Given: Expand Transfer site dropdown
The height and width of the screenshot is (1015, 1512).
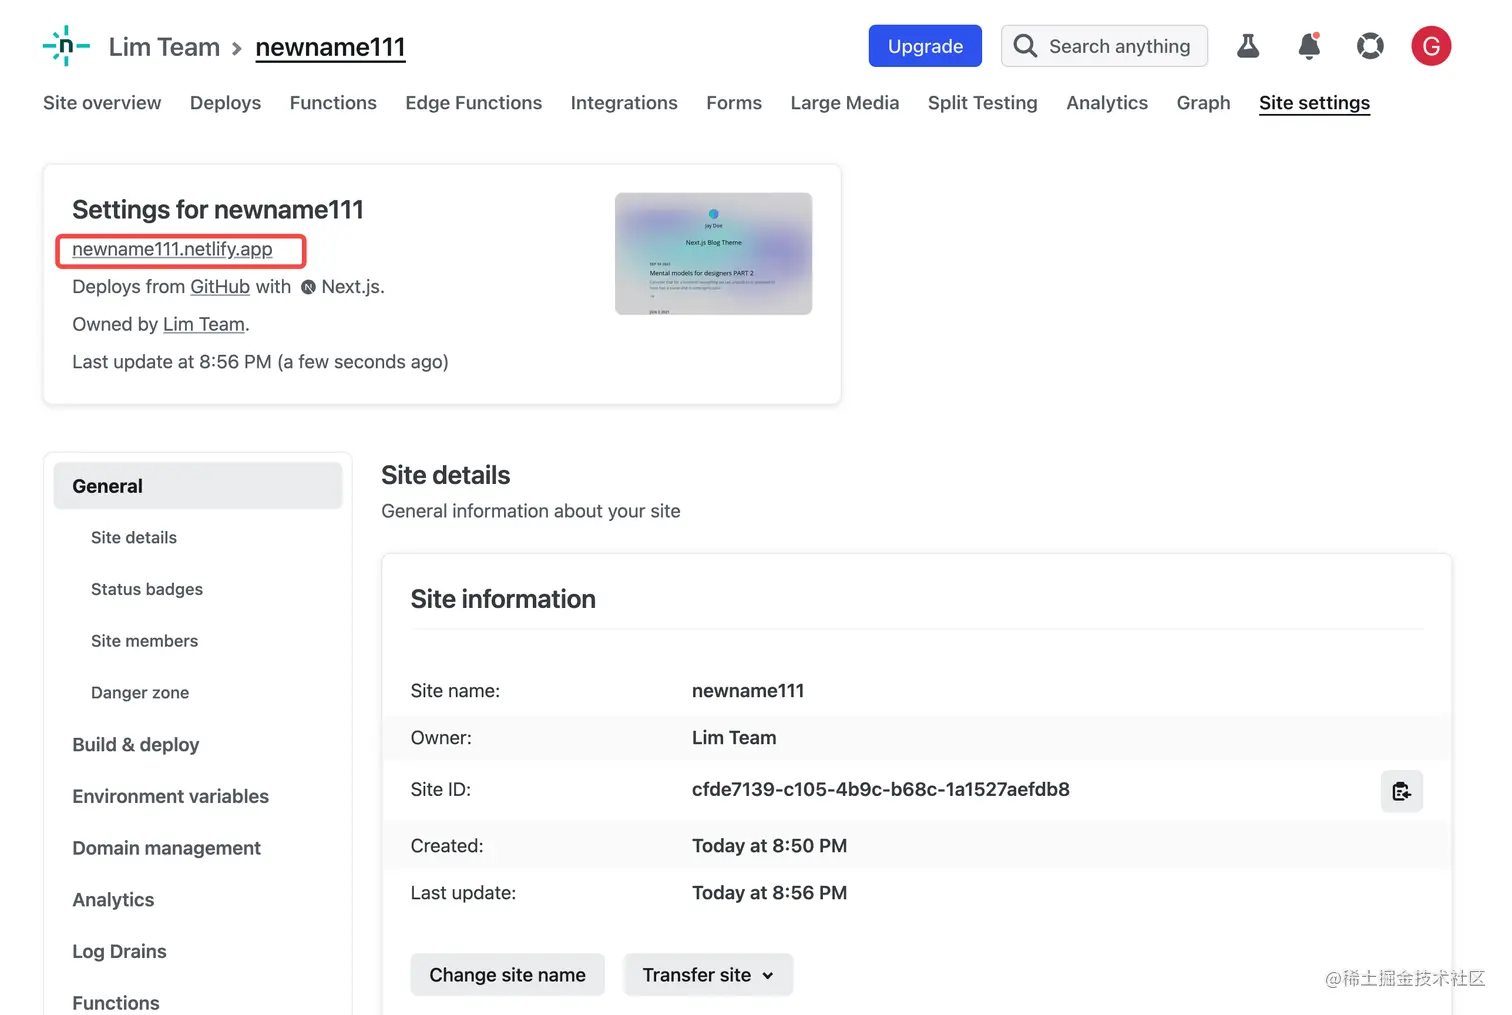Looking at the screenshot, I should pyautogui.click(x=708, y=975).
